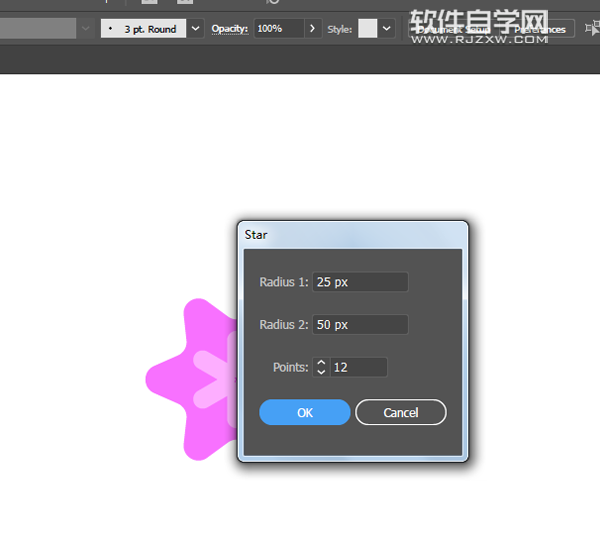Click the Style swatch
Image resolution: width=600 pixels, height=544 pixels.
(367, 29)
